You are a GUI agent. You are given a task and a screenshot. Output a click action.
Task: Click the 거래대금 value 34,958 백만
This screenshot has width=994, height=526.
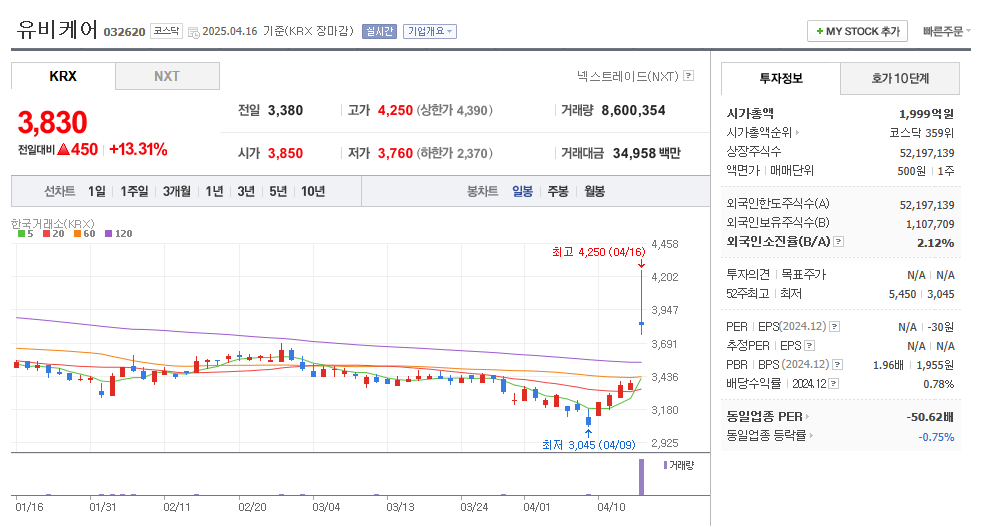click(647, 153)
